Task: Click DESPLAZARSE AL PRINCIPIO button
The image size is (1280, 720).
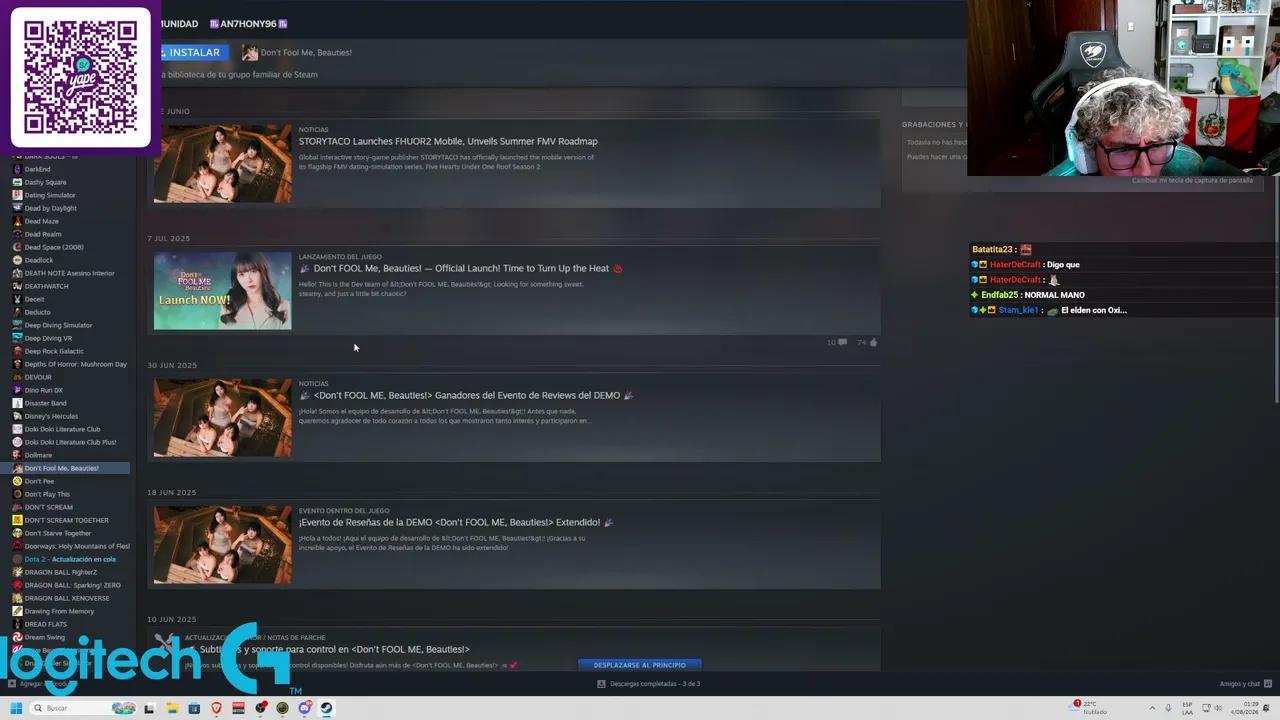Action: pyautogui.click(x=639, y=665)
